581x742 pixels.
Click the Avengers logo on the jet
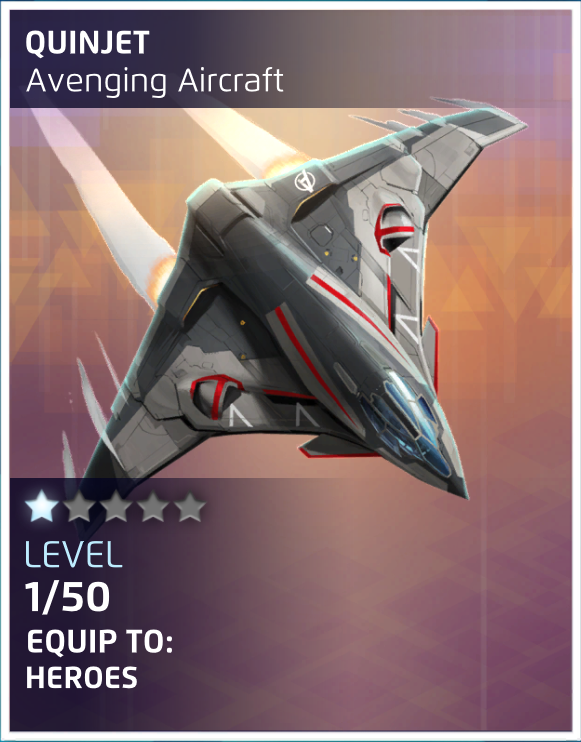(x=304, y=181)
